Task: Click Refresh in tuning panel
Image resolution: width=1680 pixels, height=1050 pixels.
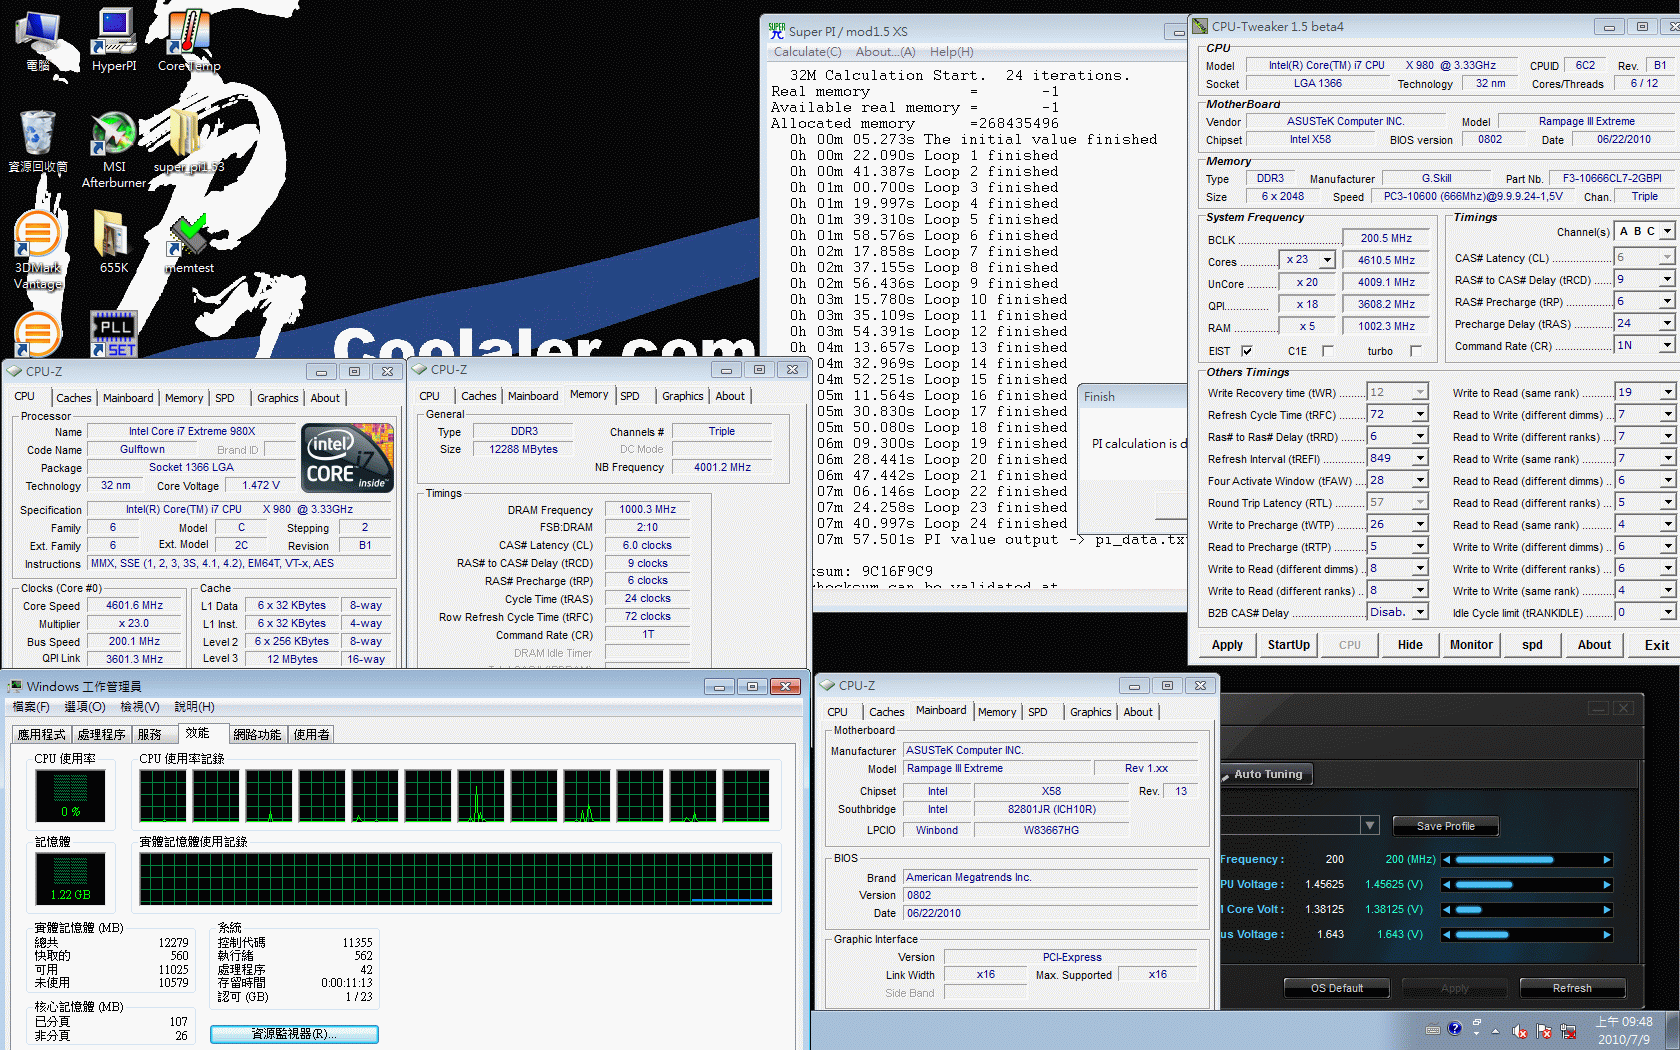Action: tap(1572, 988)
